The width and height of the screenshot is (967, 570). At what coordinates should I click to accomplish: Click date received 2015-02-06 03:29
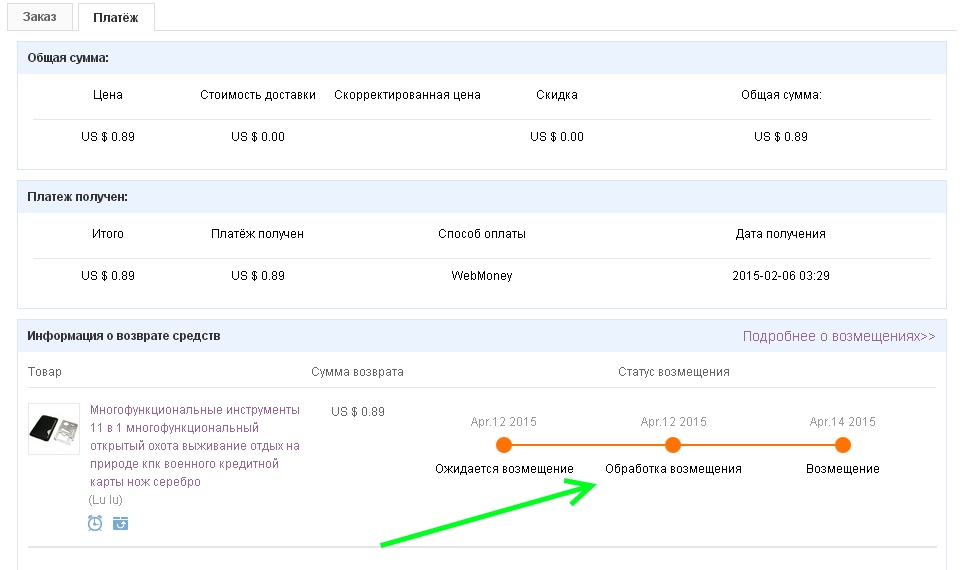pos(781,276)
